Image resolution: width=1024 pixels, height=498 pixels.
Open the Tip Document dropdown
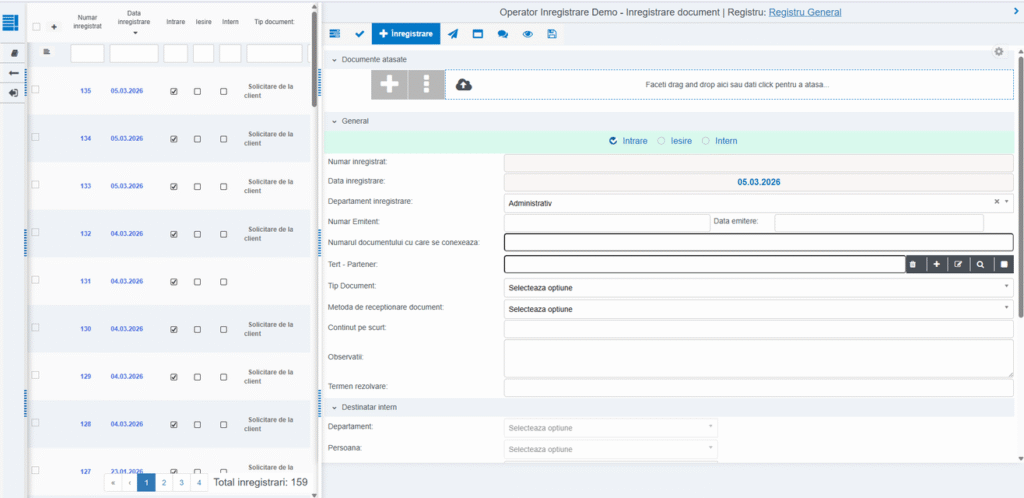[x=758, y=287]
